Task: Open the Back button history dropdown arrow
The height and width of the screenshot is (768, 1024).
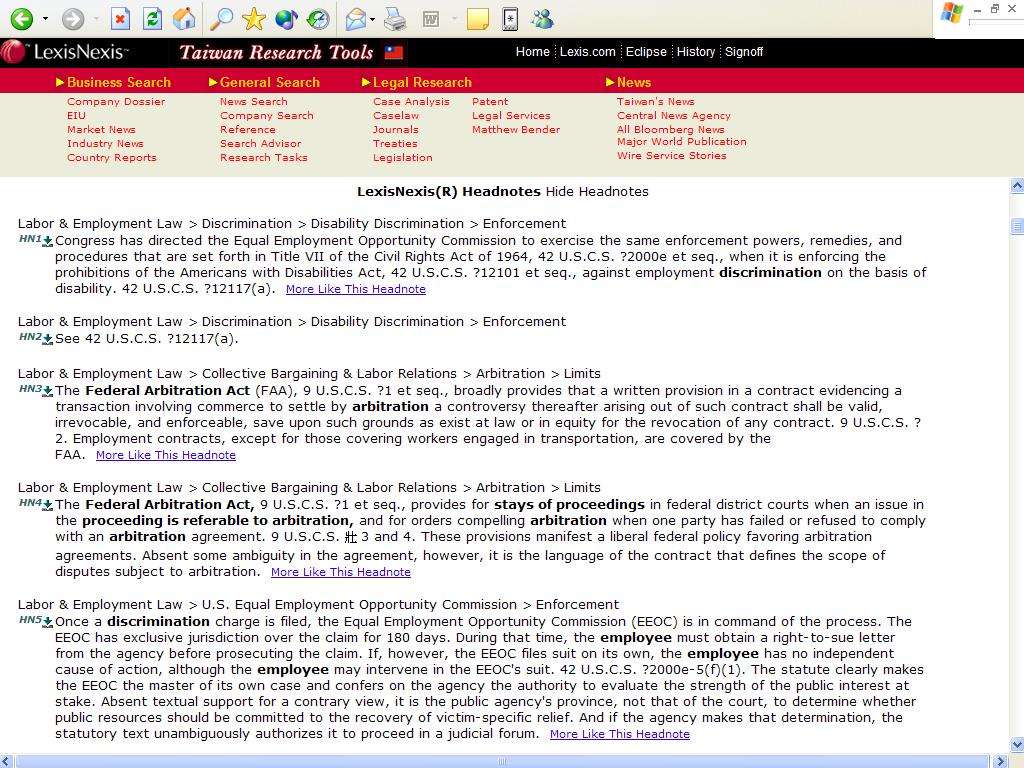Action: coord(45,19)
